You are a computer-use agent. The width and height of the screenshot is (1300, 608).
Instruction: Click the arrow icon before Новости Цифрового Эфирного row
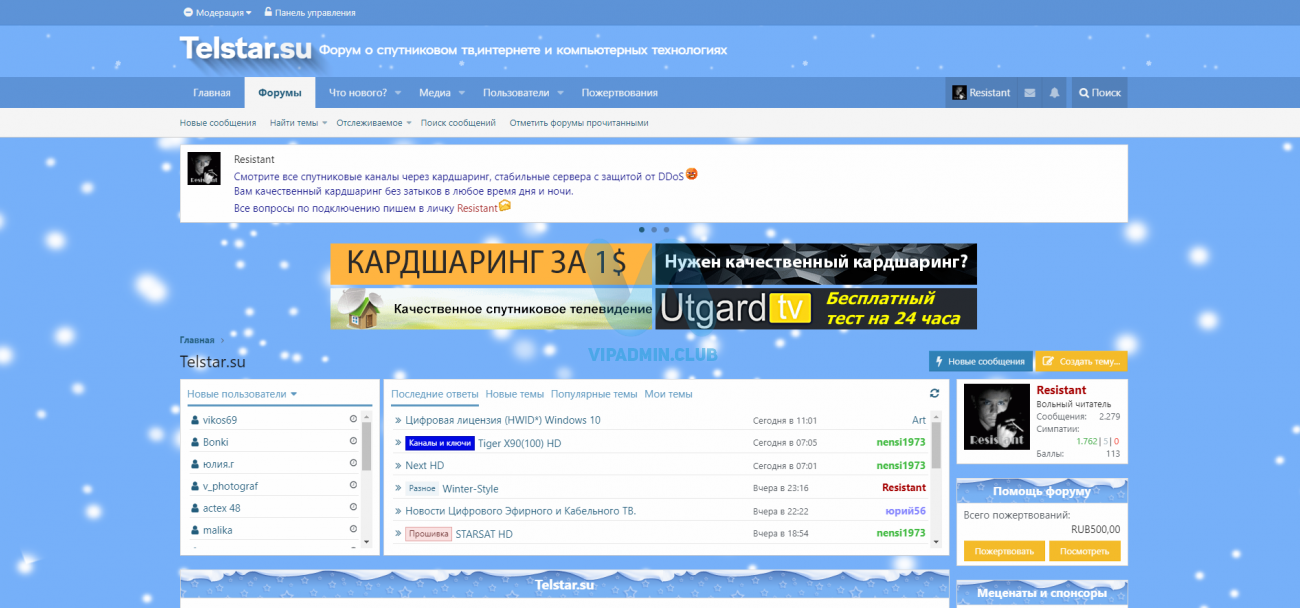coord(398,511)
